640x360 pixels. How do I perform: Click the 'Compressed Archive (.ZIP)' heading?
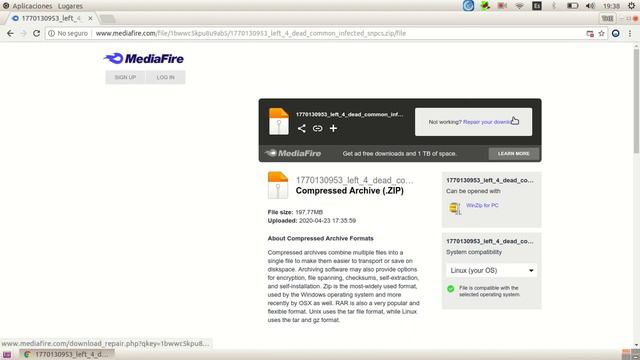[x=349, y=191]
